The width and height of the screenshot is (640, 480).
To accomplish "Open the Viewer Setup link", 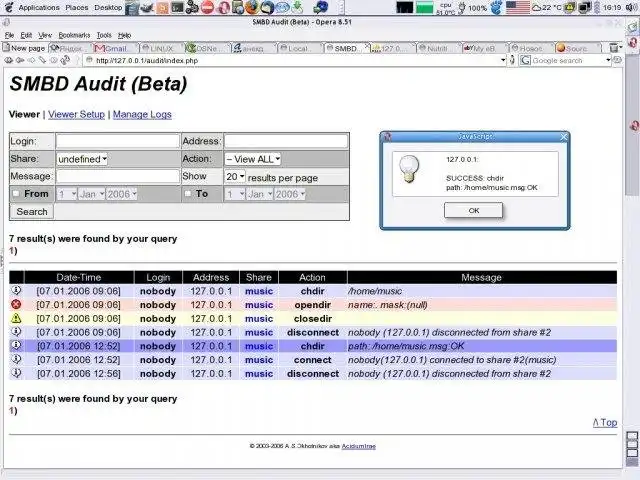I will [x=76, y=114].
